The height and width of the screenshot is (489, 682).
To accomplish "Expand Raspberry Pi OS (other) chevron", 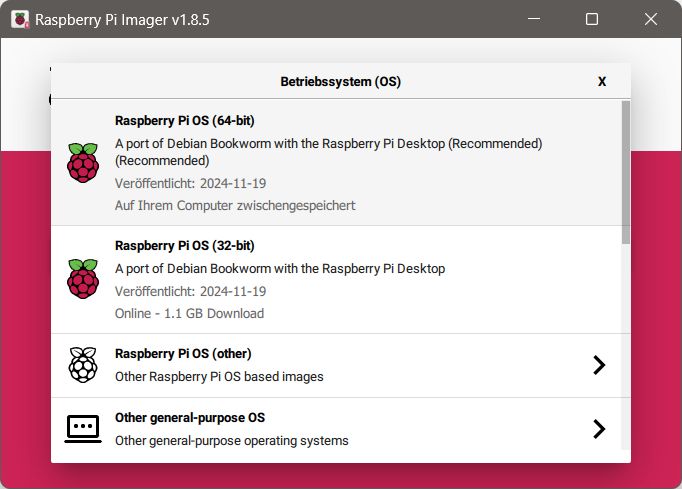I will (599, 365).
